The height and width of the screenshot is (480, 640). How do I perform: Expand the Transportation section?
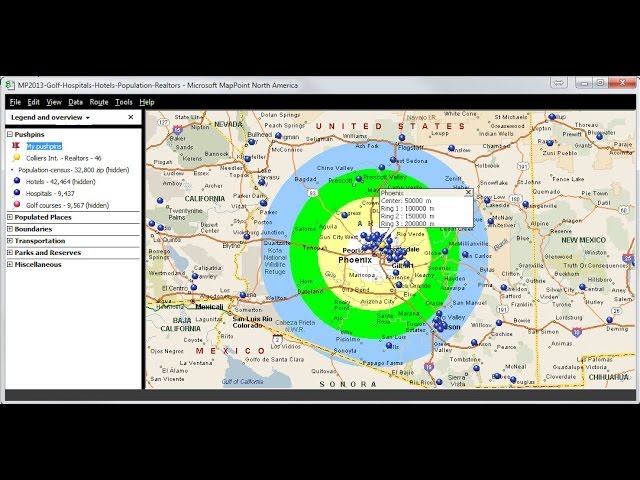10,241
